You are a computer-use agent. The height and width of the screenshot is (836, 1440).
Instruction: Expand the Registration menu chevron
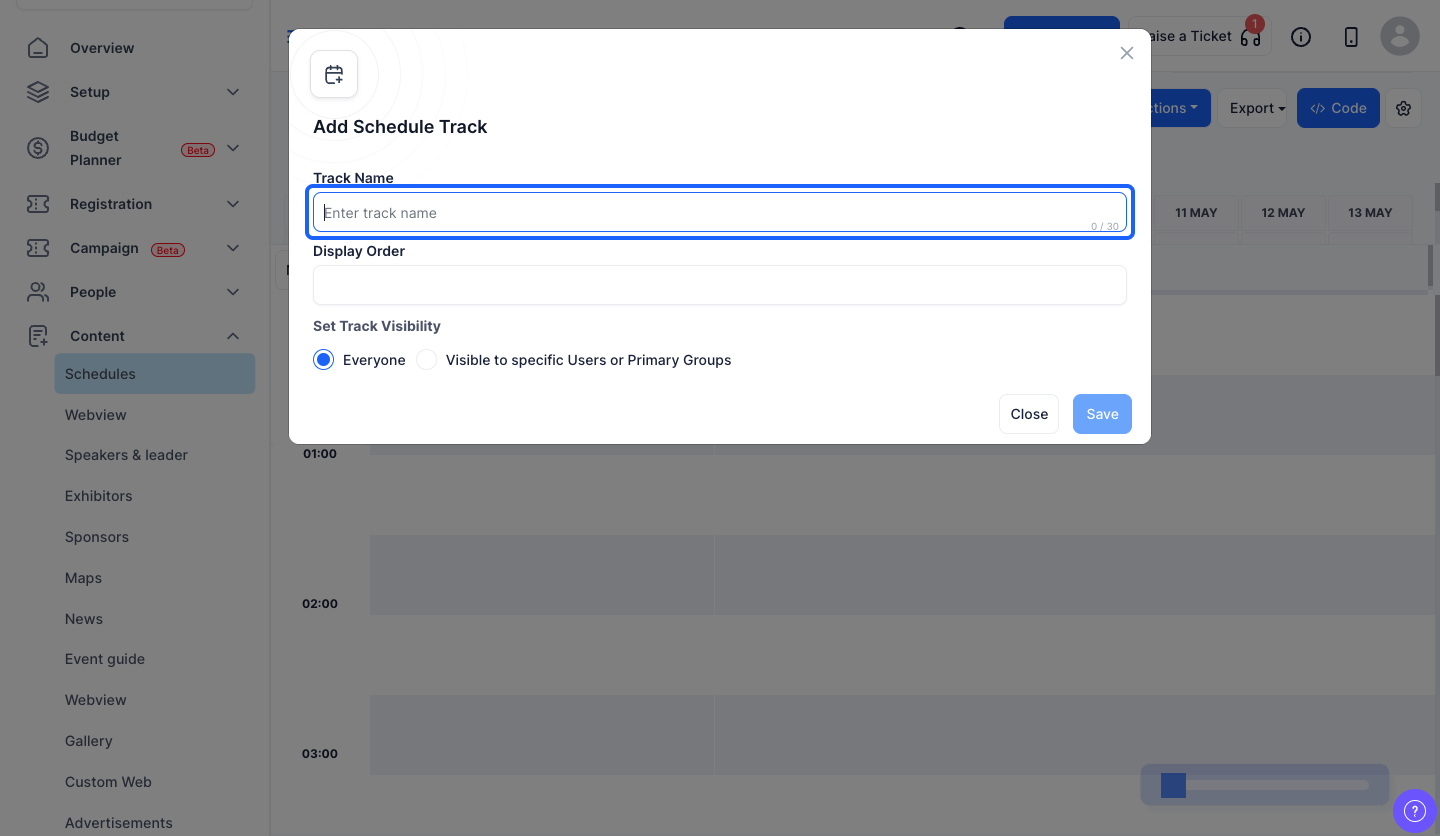click(233, 204)
